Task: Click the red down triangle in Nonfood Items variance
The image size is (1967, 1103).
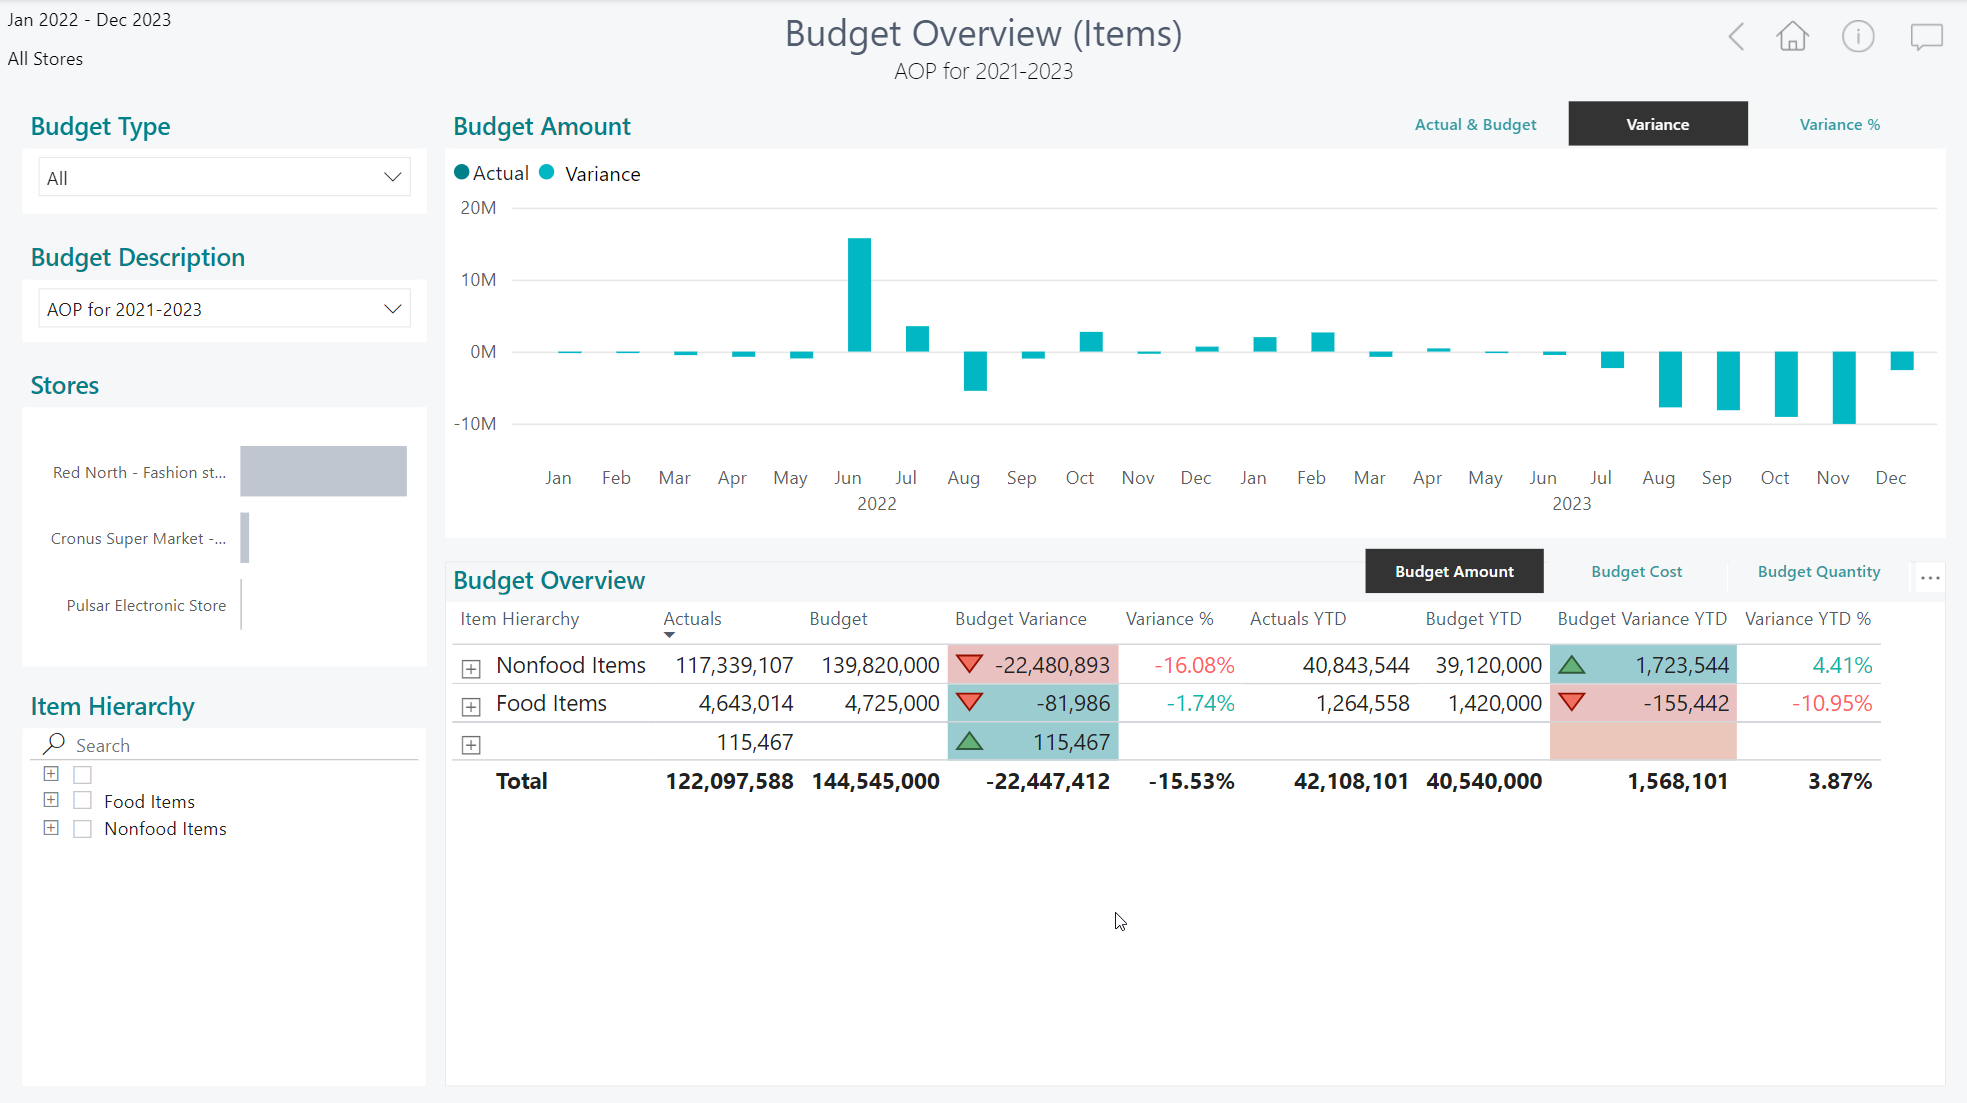Action: tap(969, 664)
